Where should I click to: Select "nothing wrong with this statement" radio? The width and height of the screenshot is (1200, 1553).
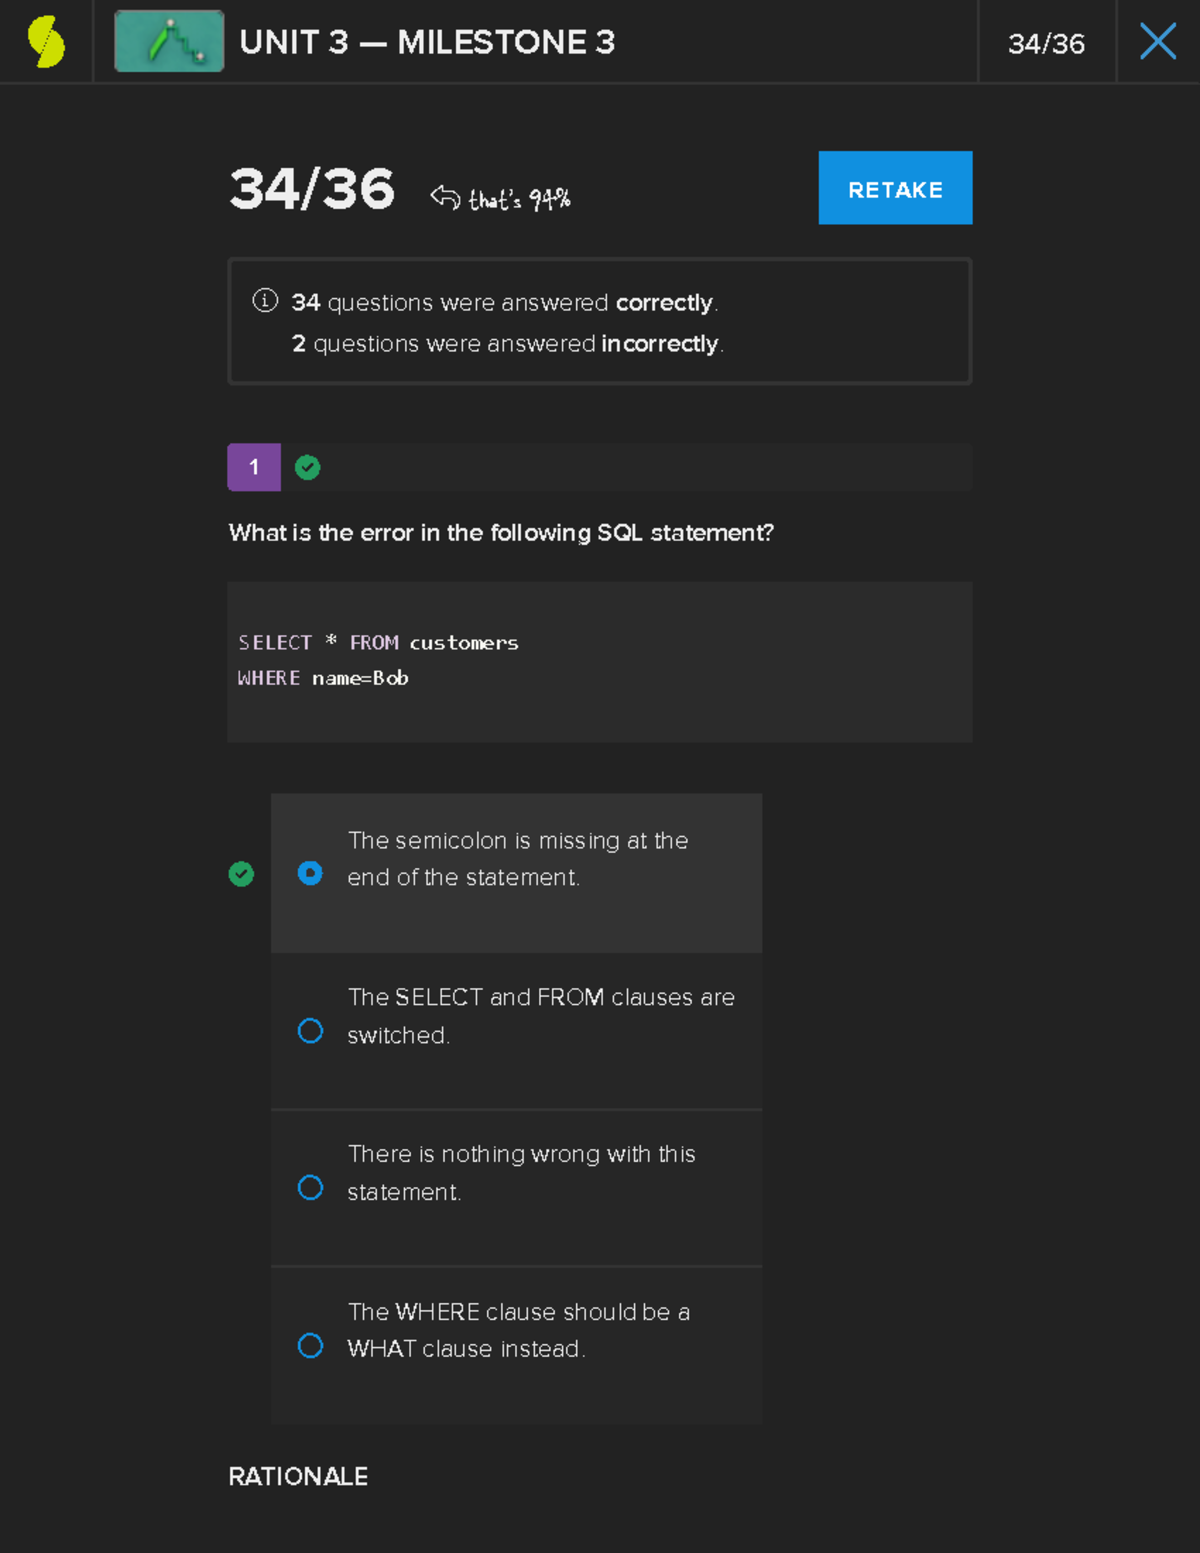[x=310, y=1187]
